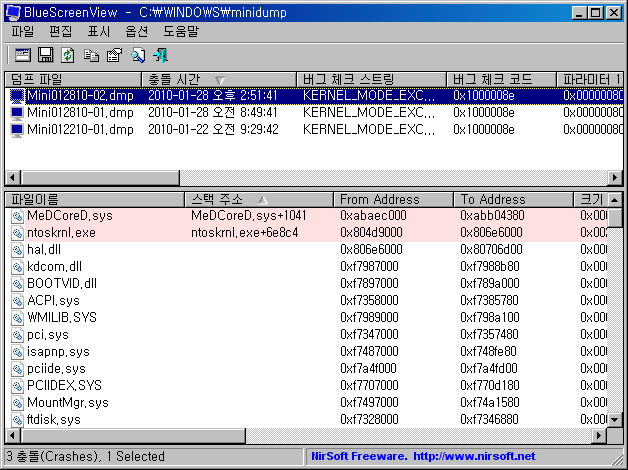Viewport: 628px width, 470px height.
Task: Select MeDCoreD.sys file name
Action: (x=70, y=216)
